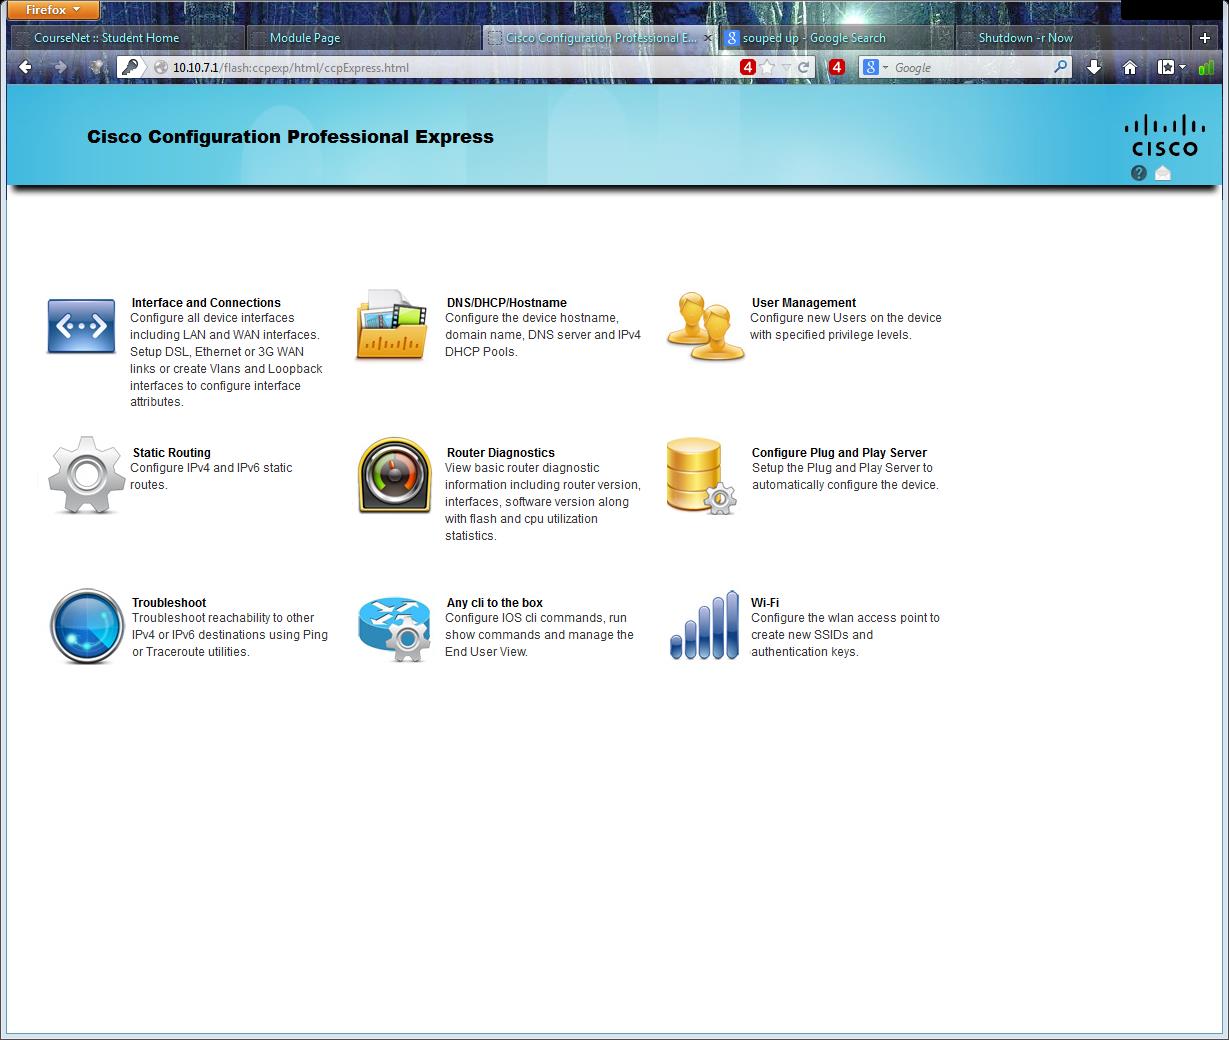Screen dimensions: 1229x1040
Task: Switch to the Shutdown -r Now tab
Action: pyautogui.click(x=1072, y=38)
